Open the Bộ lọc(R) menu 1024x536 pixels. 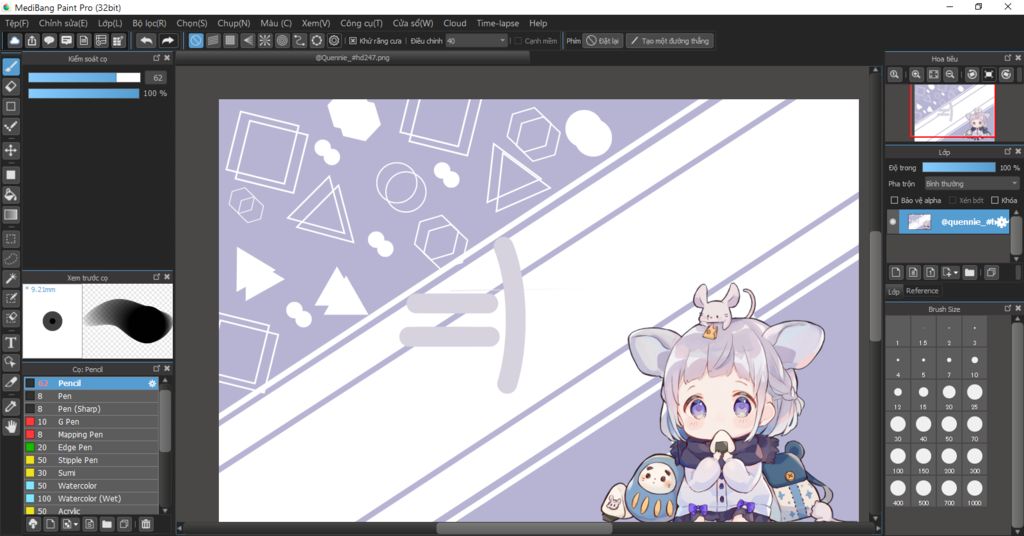pos(149,23)
